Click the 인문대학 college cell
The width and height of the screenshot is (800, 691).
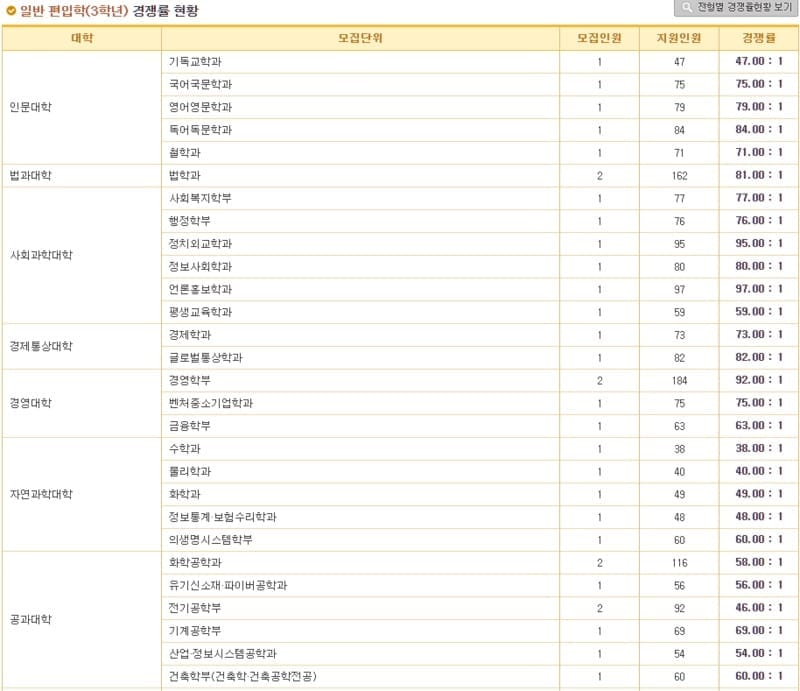click(x=82, y=107)
